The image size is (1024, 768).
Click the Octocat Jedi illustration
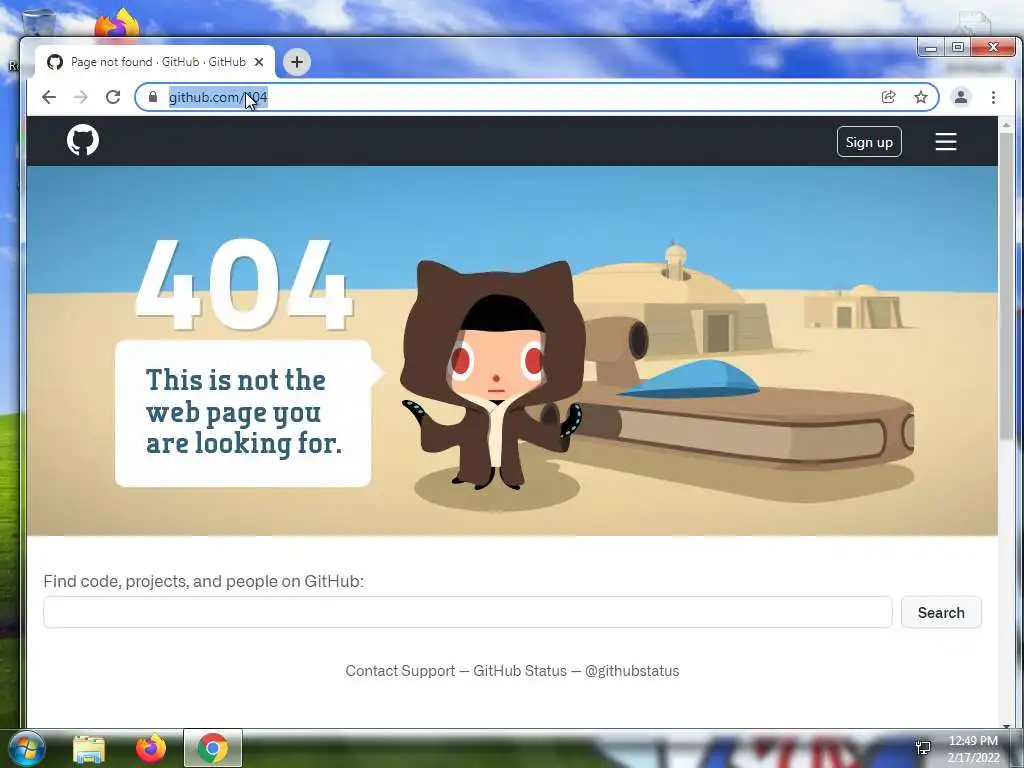coord(493,376)
